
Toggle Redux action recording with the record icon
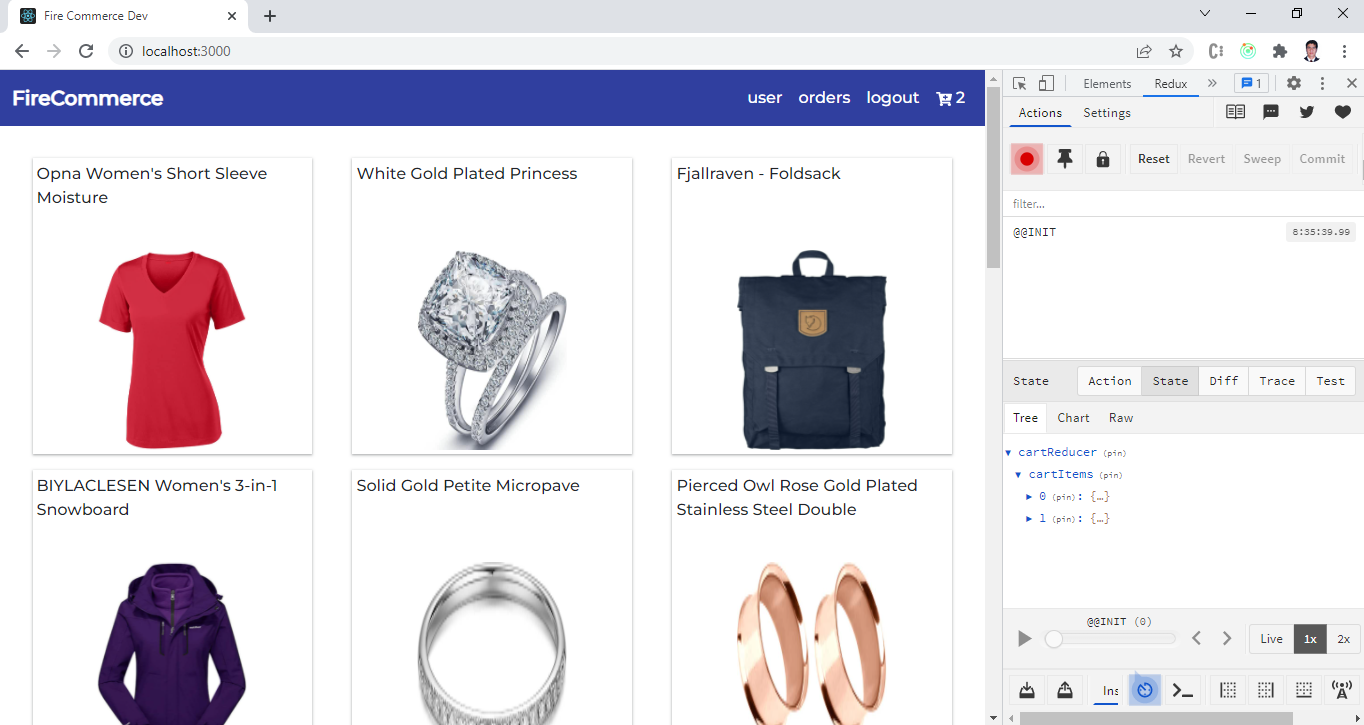click(x=1026, y=158)
